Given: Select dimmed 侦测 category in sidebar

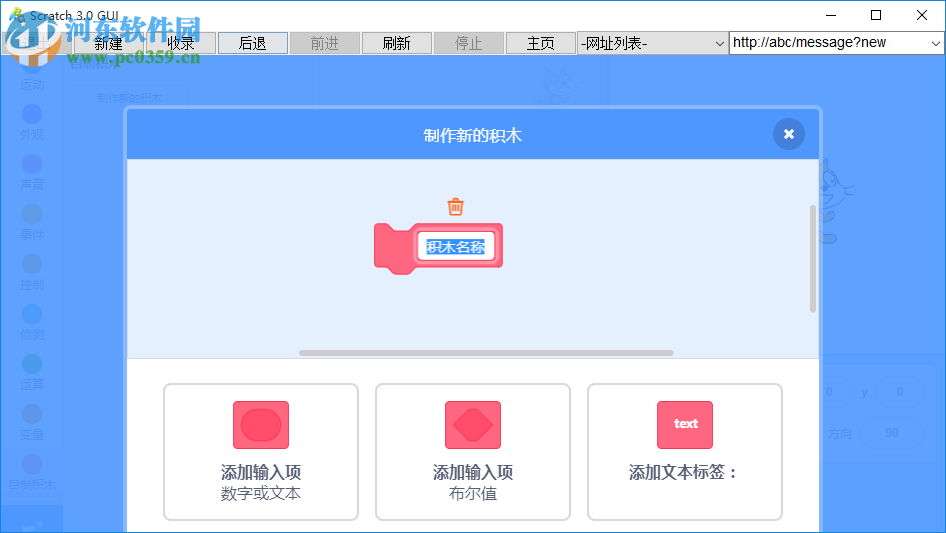Looking at the screenshot, I should point(31,322).
